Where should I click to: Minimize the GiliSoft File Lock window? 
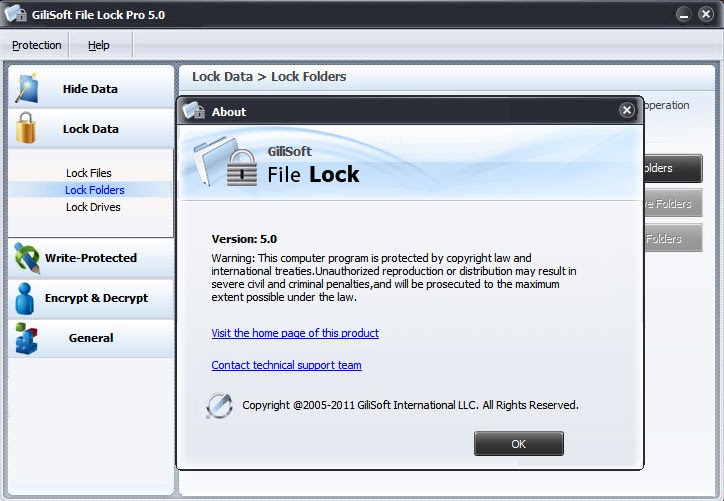coord(683,14)
